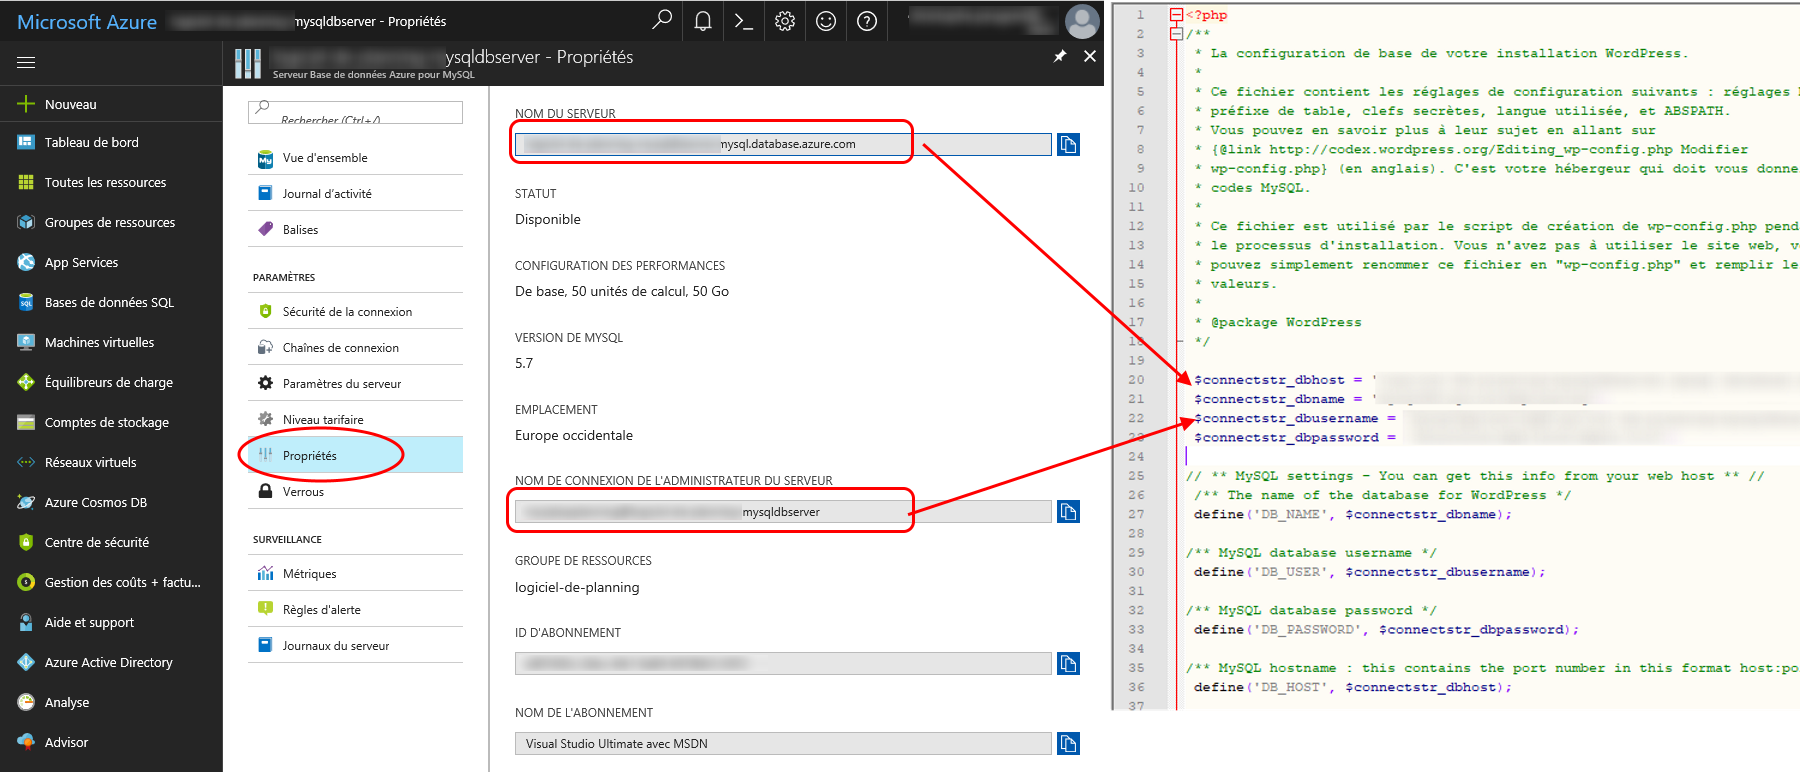Open the search magnifier in top bar
Screen dimensions: 1800x772
[x=661, y=20]
